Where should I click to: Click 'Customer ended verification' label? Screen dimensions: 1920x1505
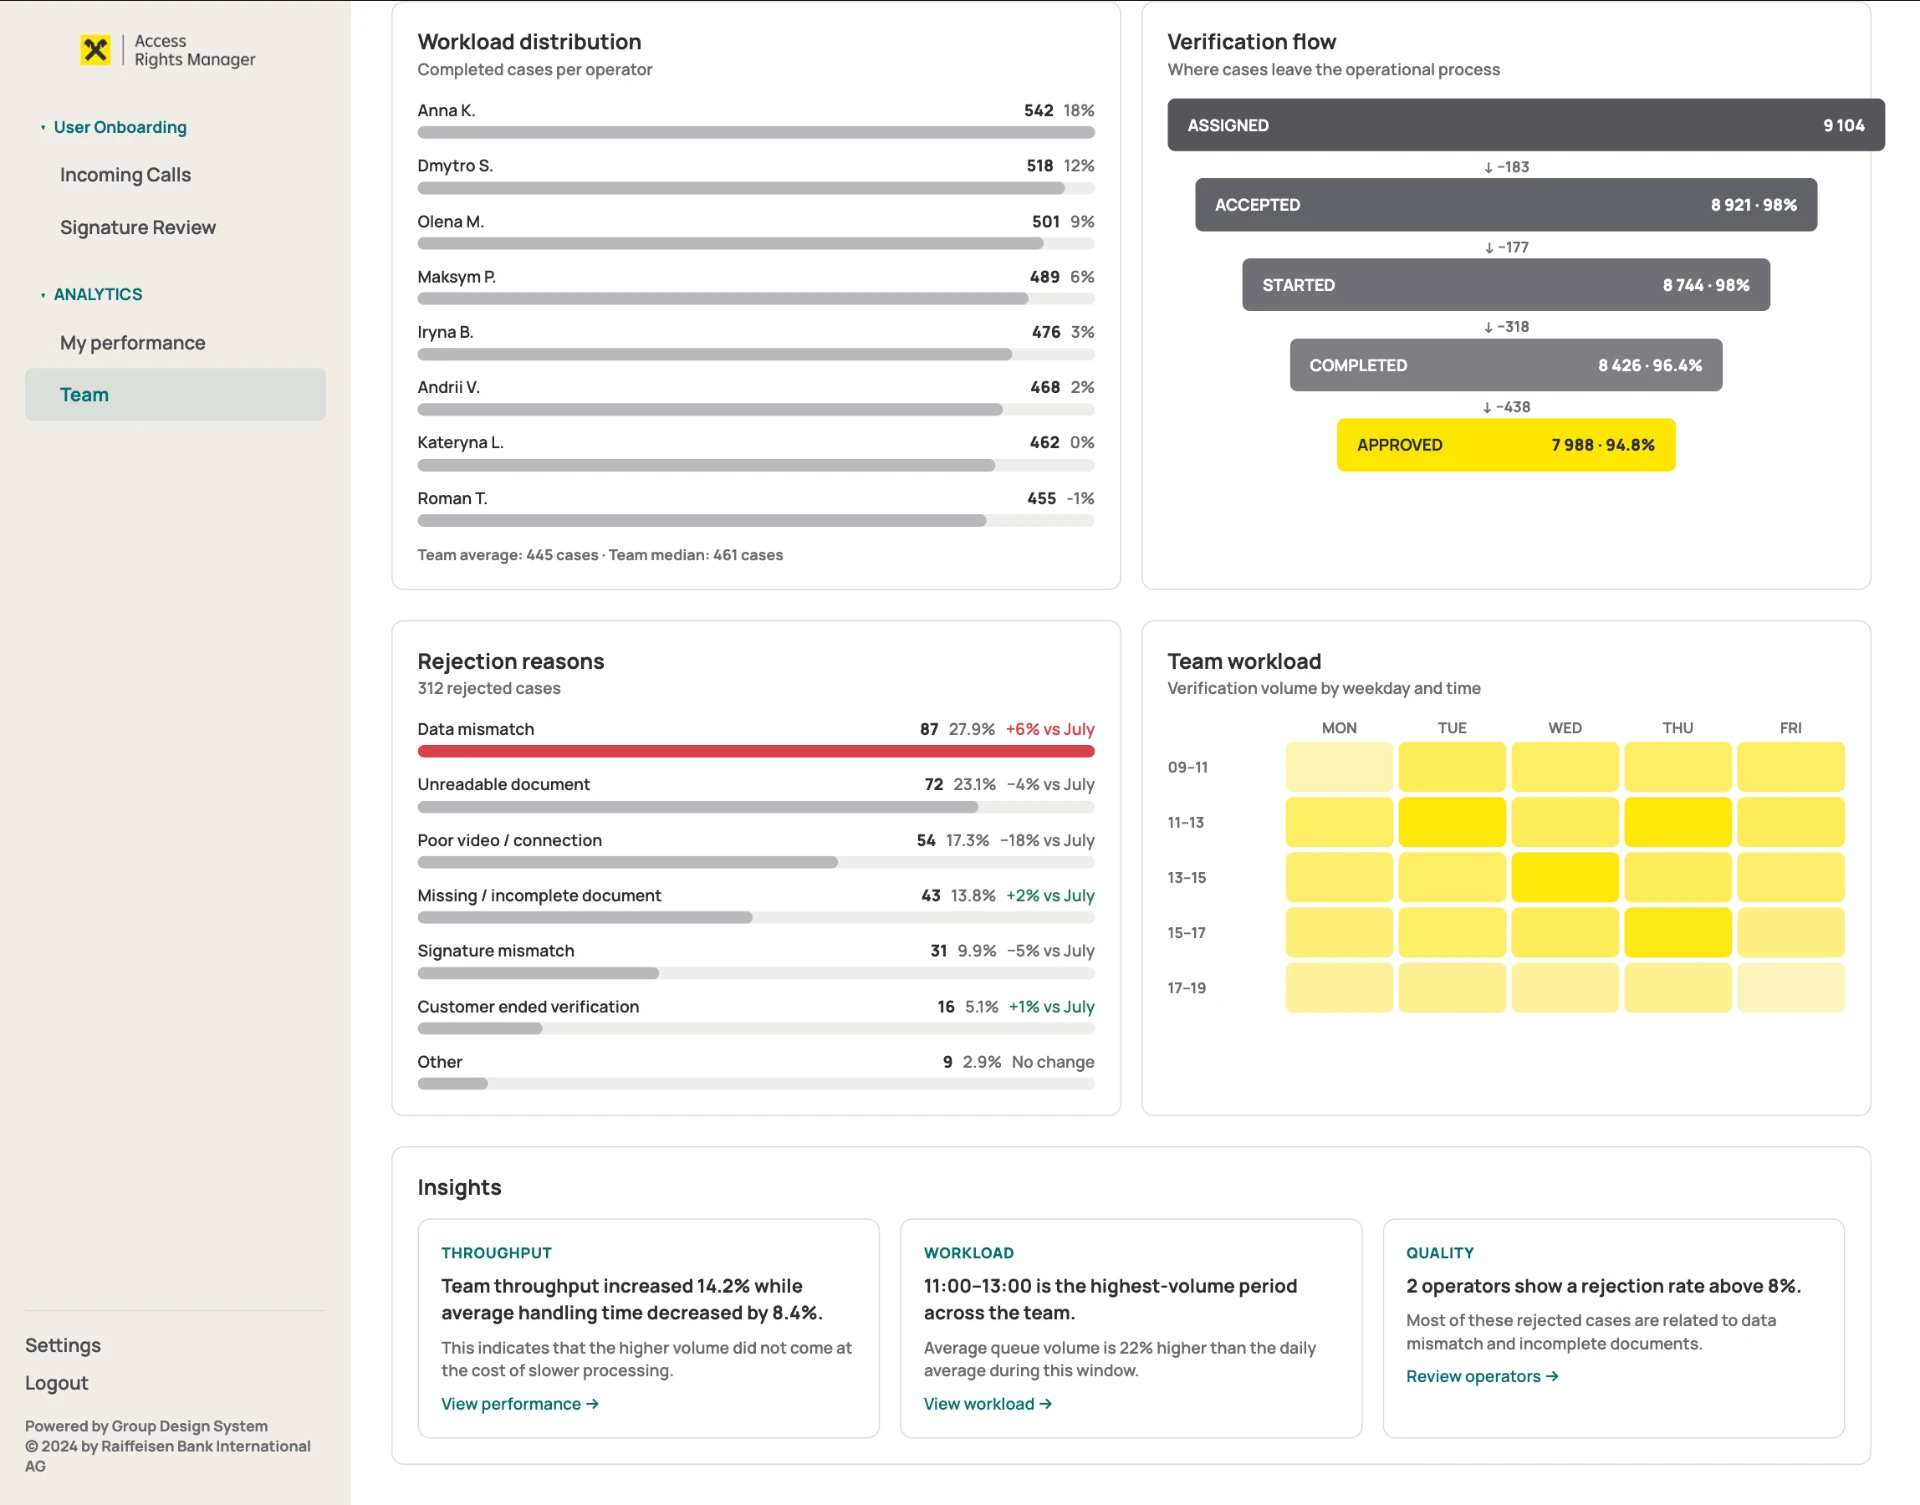[x=528, y=1007]
